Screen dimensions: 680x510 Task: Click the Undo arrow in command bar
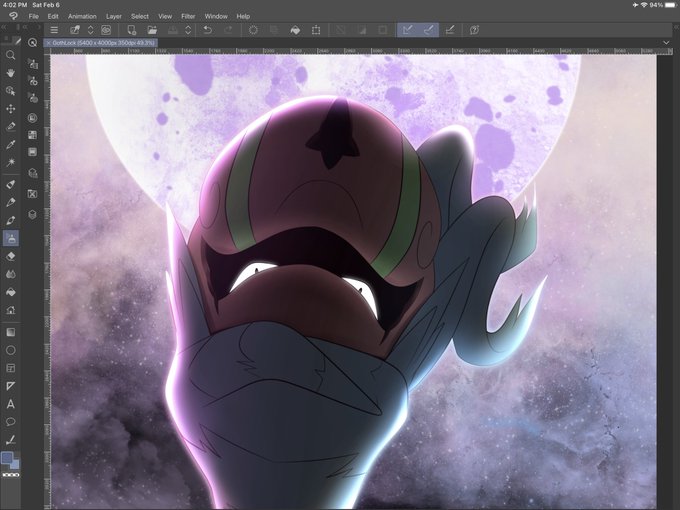tap(208, 30)
